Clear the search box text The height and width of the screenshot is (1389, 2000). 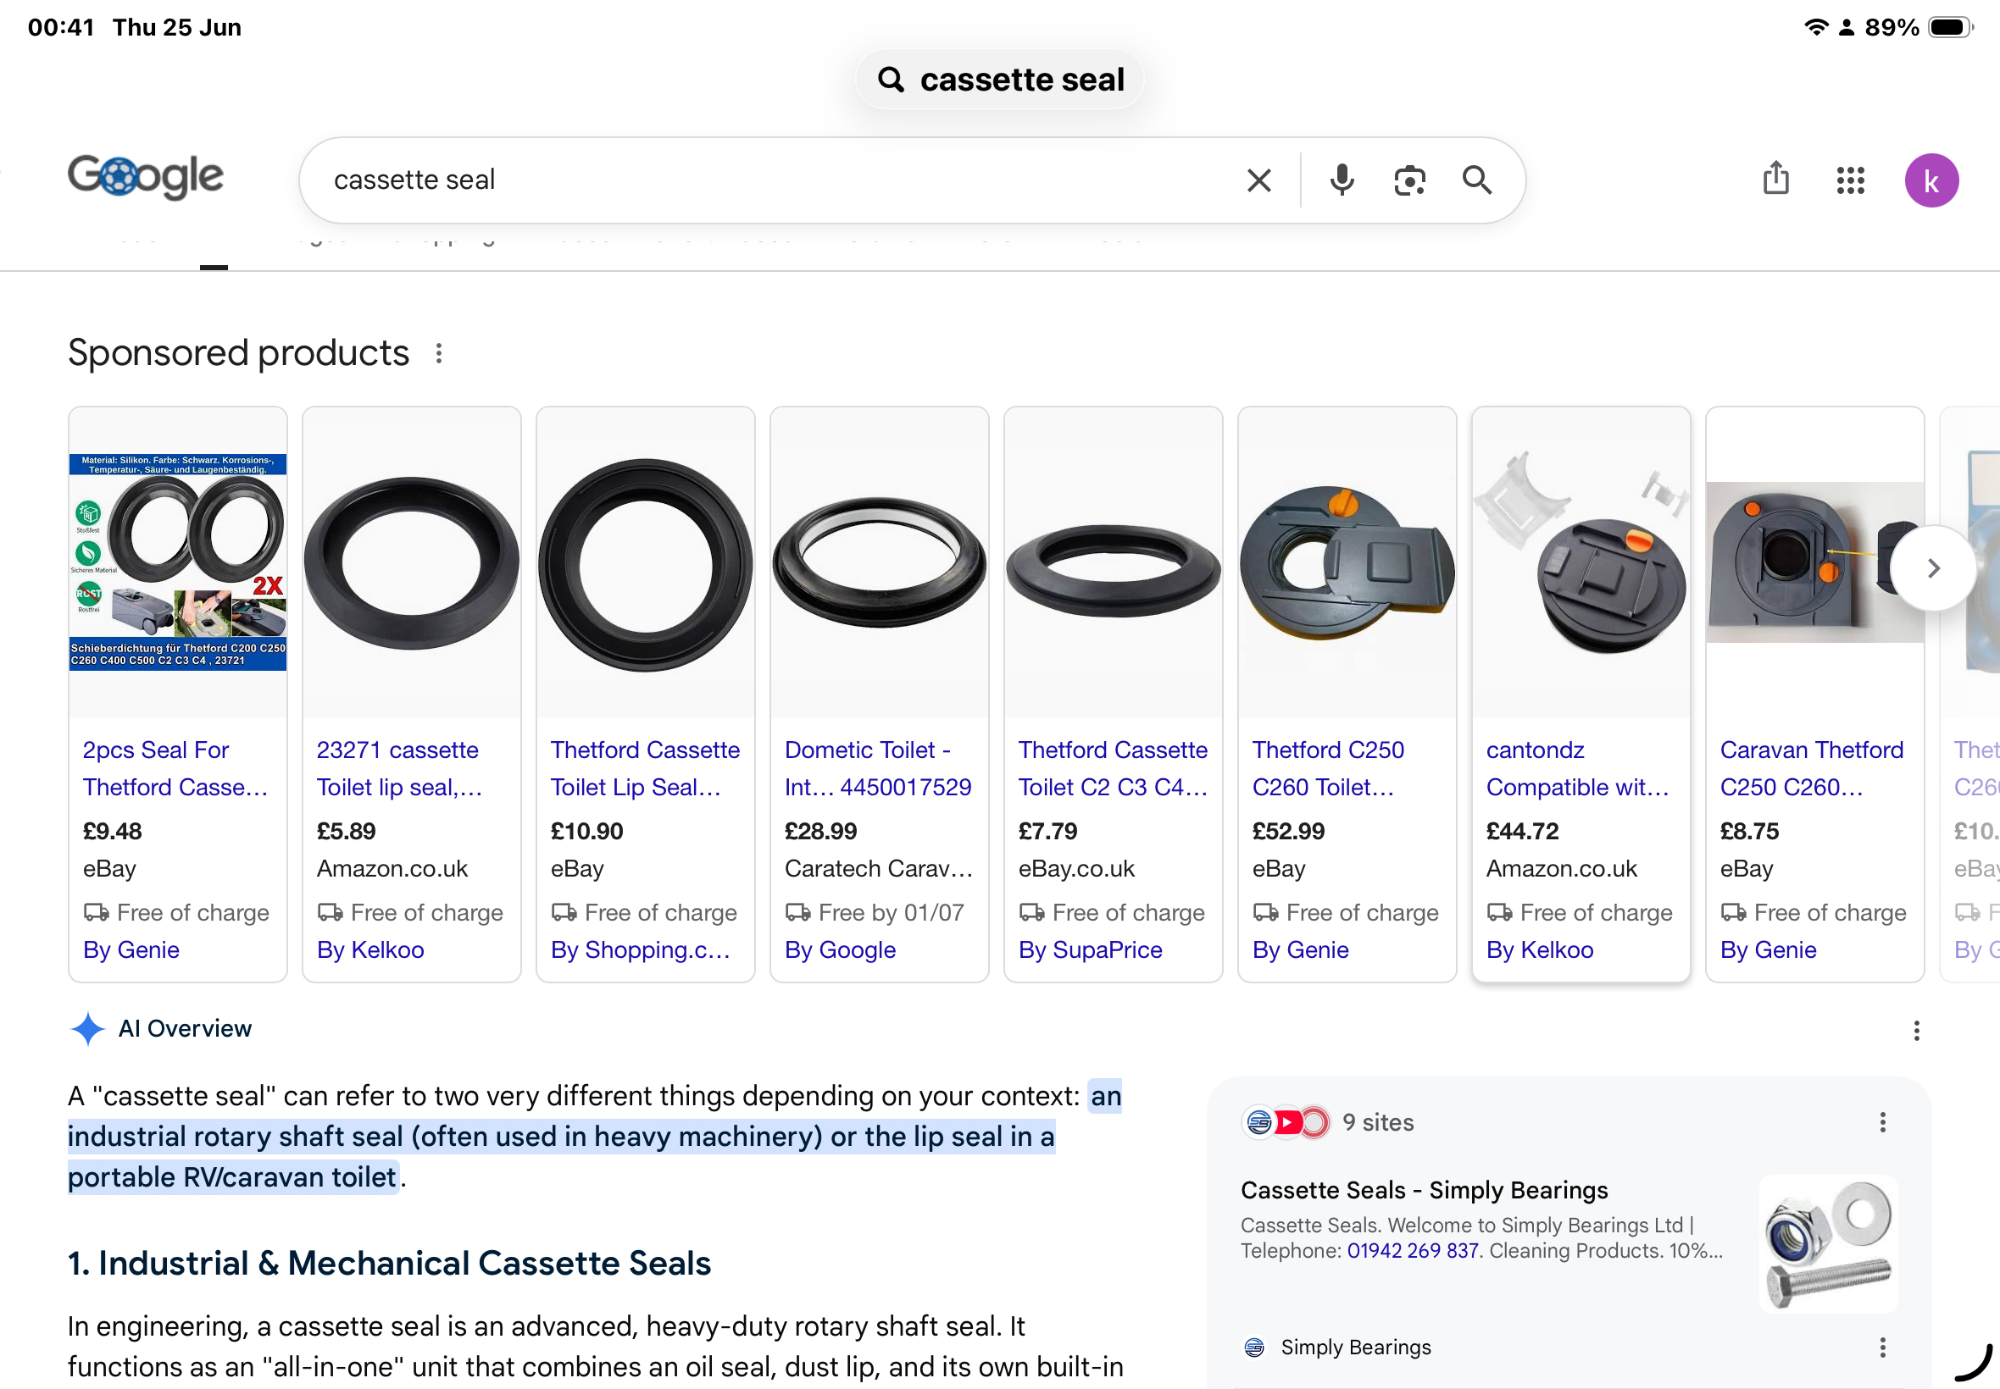tap(1259, 181)
